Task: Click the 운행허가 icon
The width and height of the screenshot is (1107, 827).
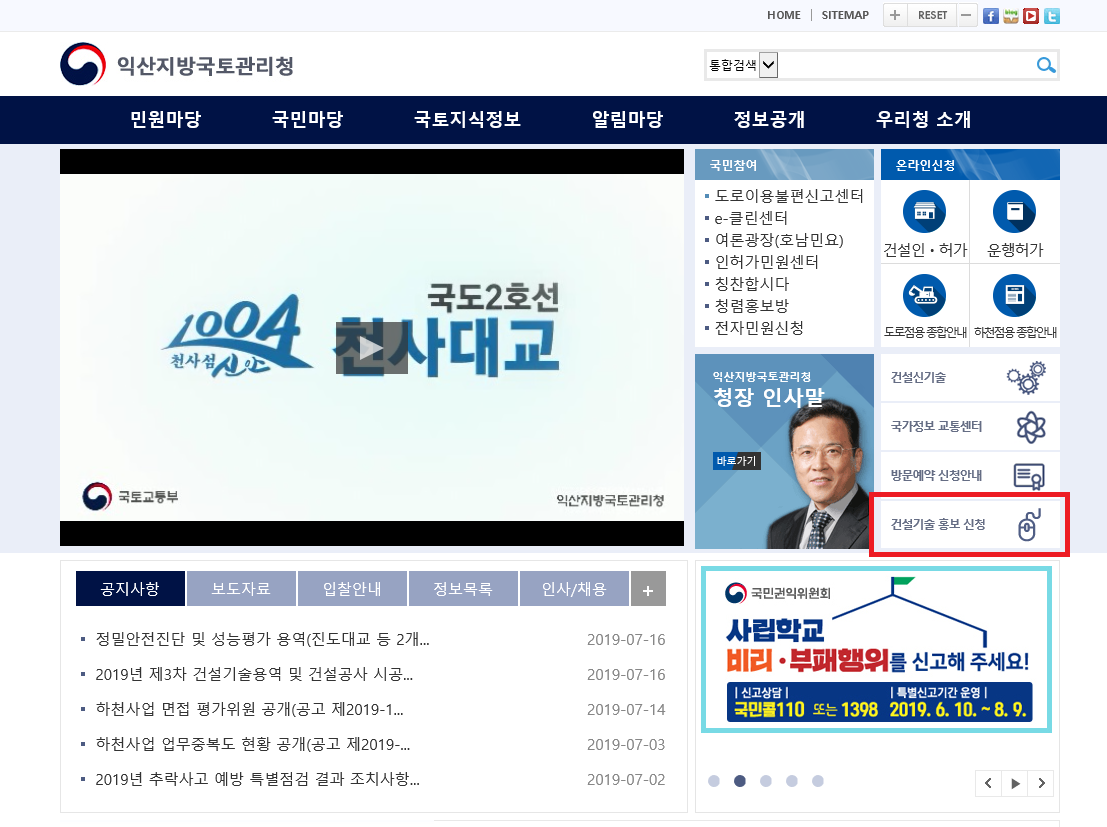Action: point(1014,211)
